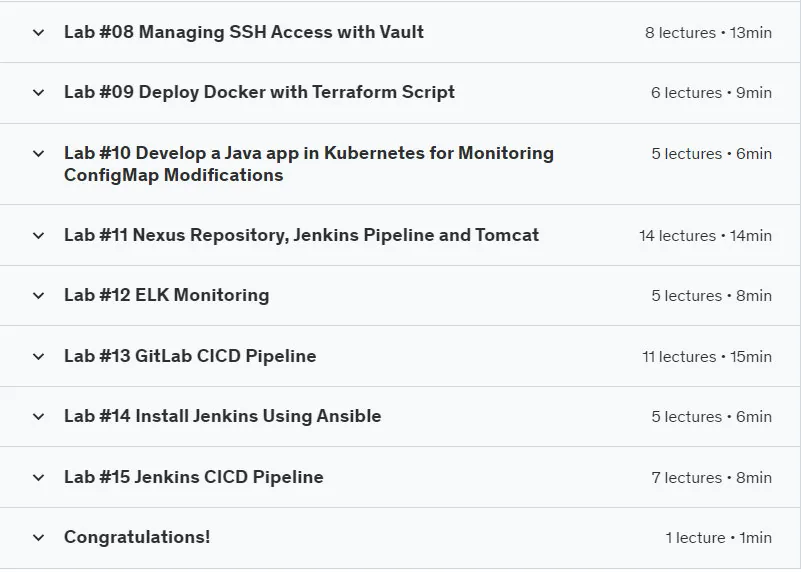The height and width of the screenshot is (572, 801).
Task: Open Lab #11 Nexus Repository, Jenkins Pipeline title
Action: pyautogui.click(x=301, y=235)
